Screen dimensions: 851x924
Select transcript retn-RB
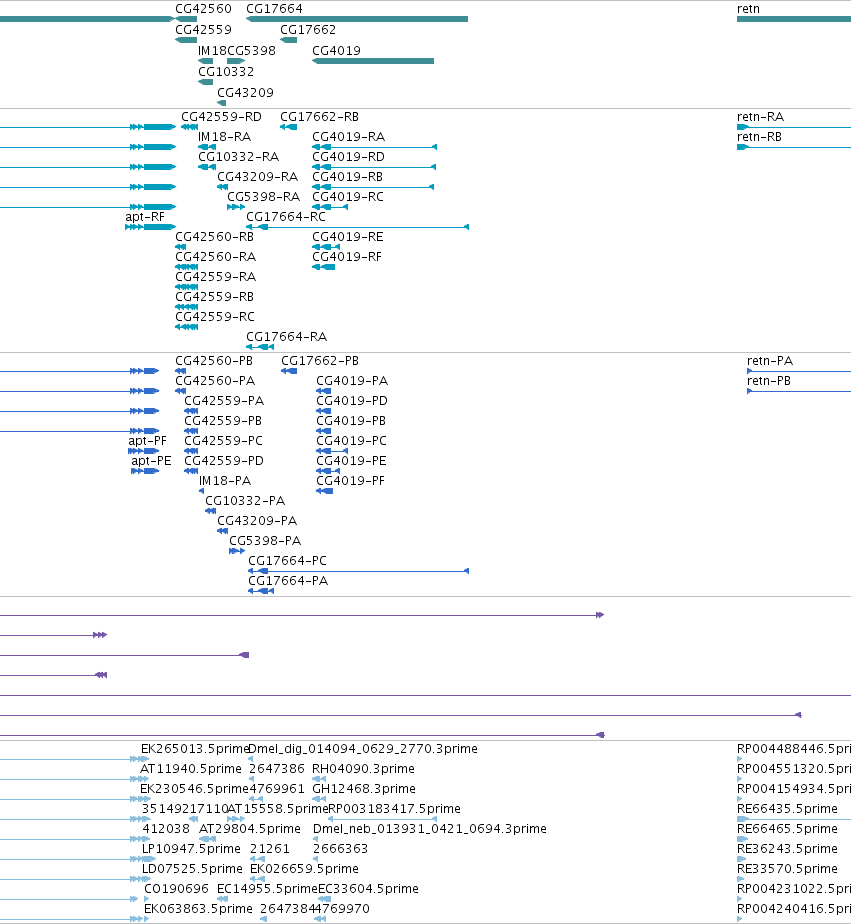point(759,137)
